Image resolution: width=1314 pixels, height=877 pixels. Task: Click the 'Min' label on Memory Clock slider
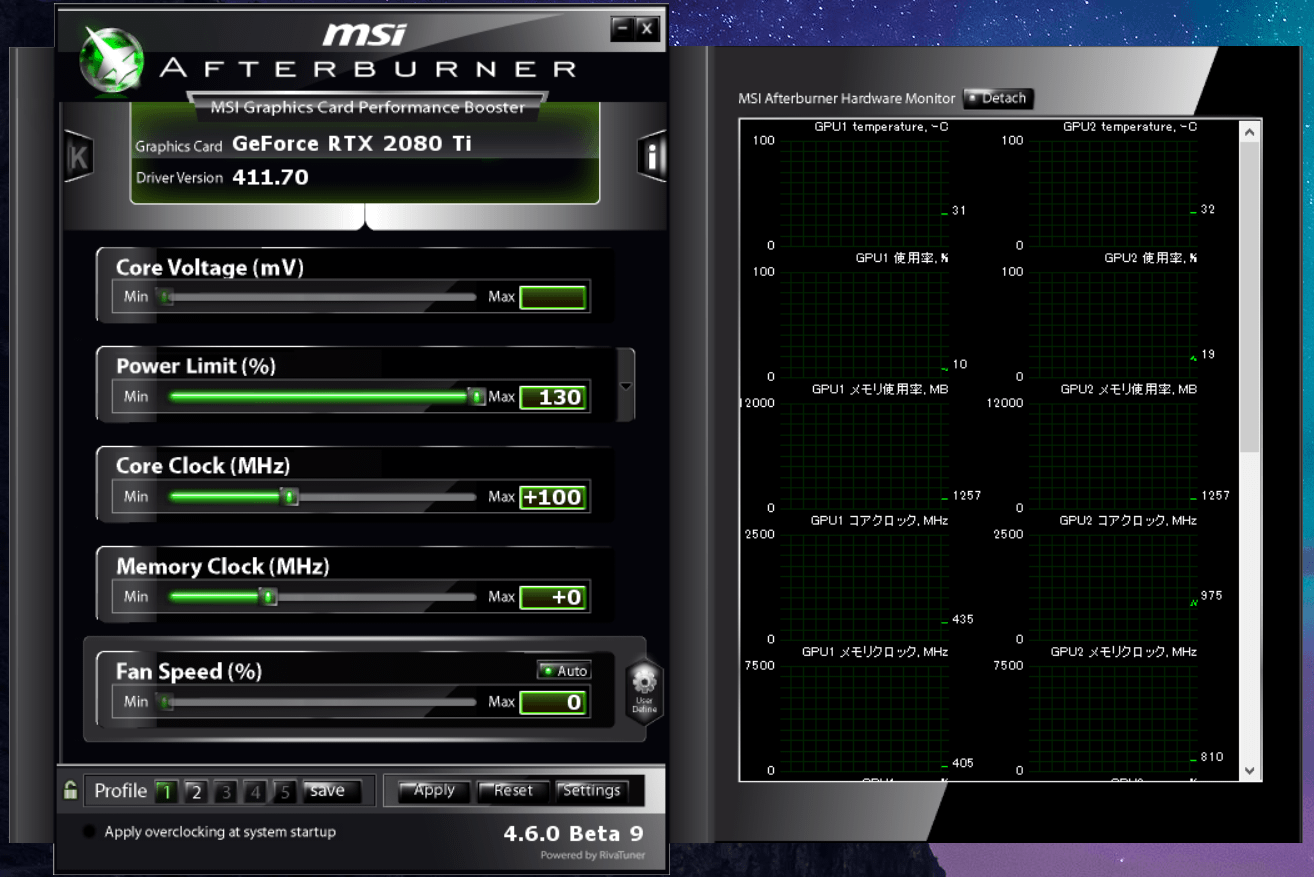136,597
